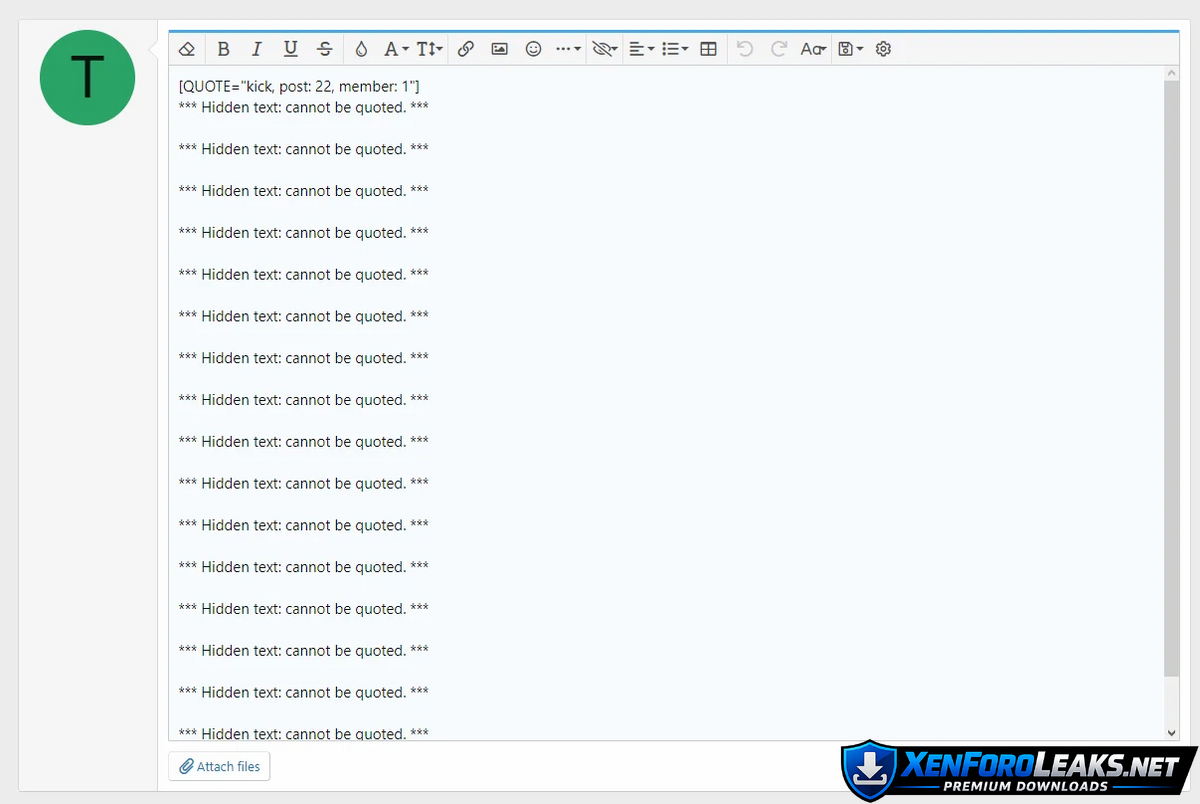
Task: Click the Insert image icon
Action: 499,49
